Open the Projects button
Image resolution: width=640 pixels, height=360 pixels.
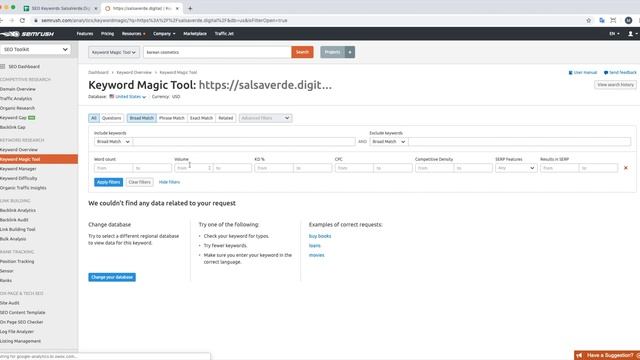(x=333, y=52)
